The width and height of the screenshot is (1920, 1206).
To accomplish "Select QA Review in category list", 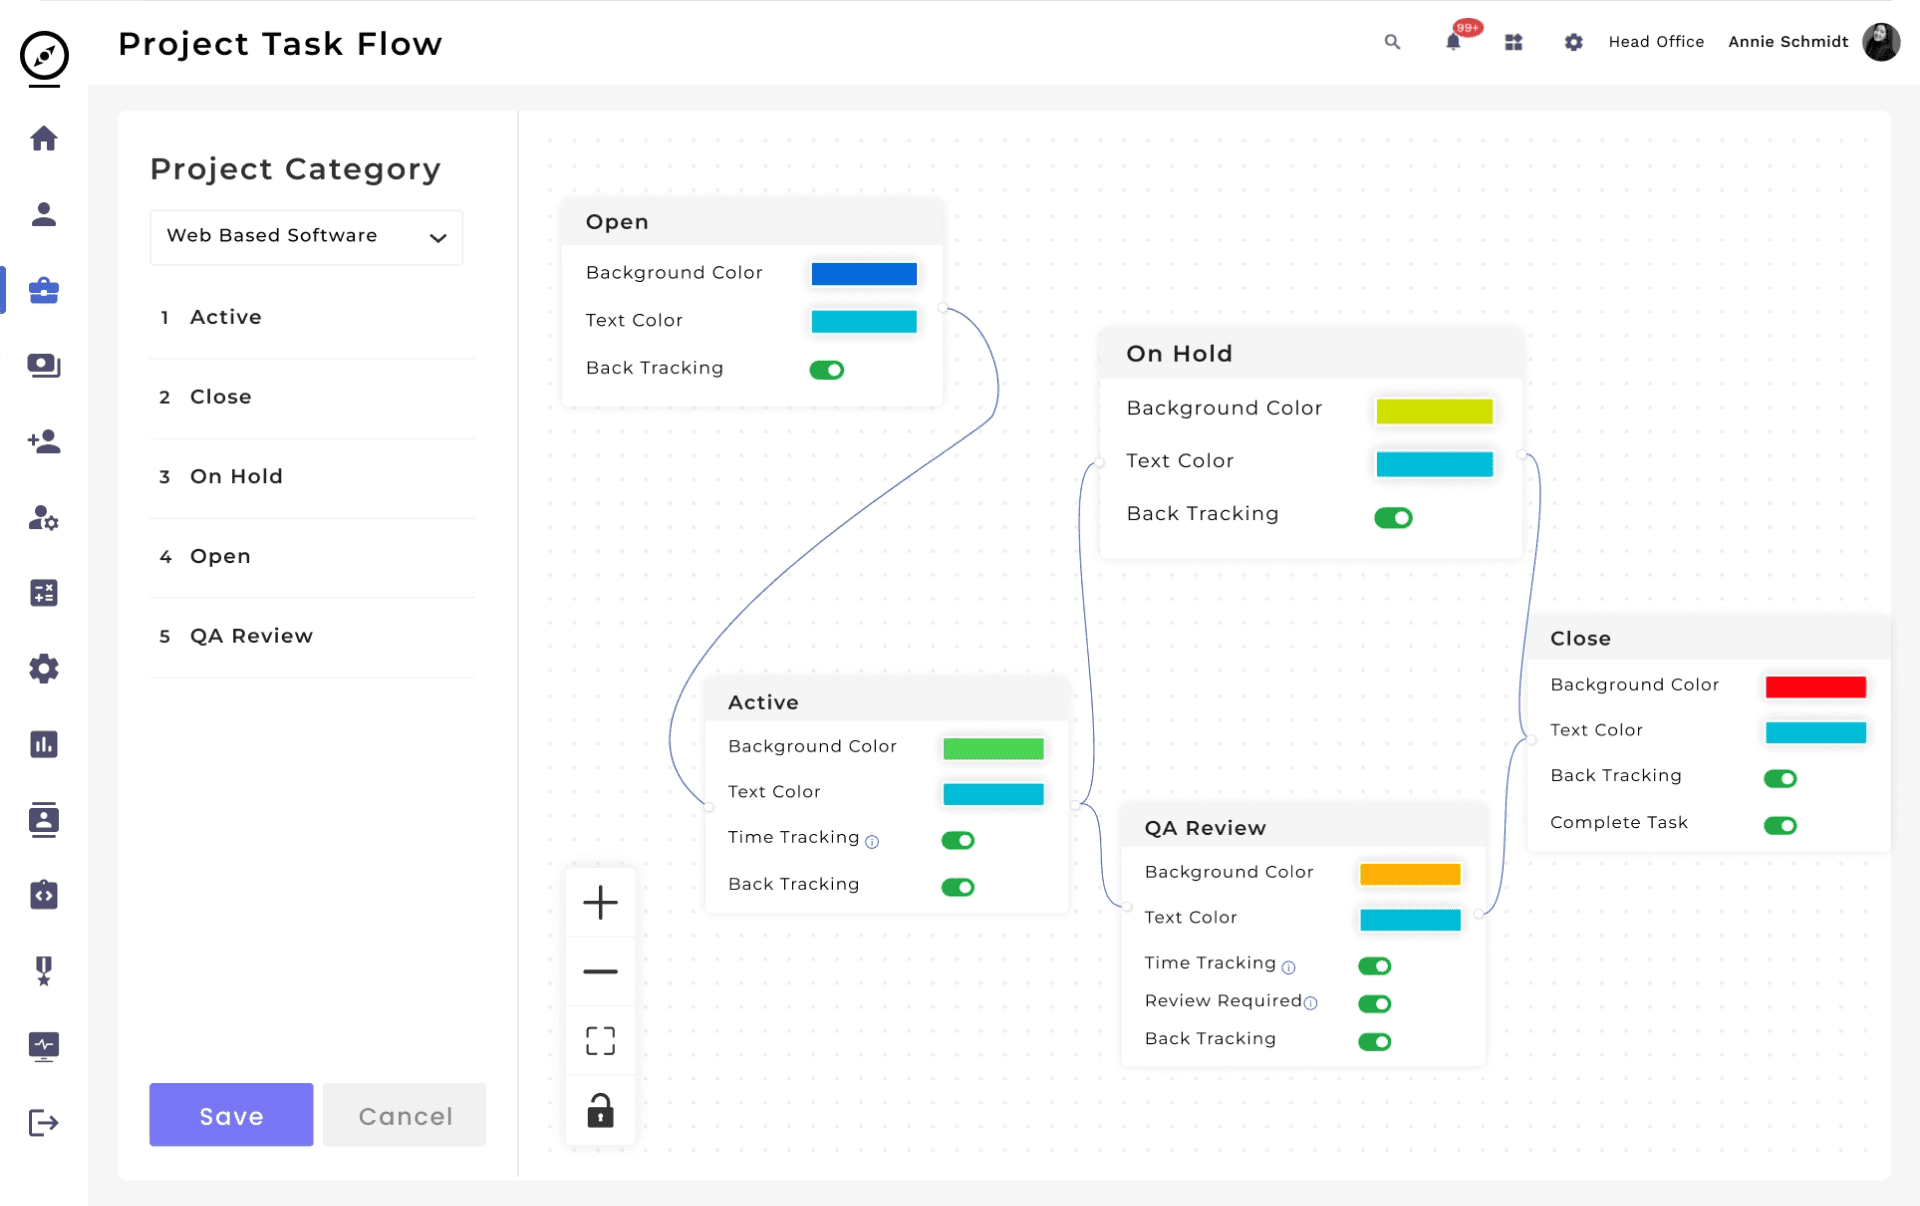I will pyautogui.click(x=251, y=636).
